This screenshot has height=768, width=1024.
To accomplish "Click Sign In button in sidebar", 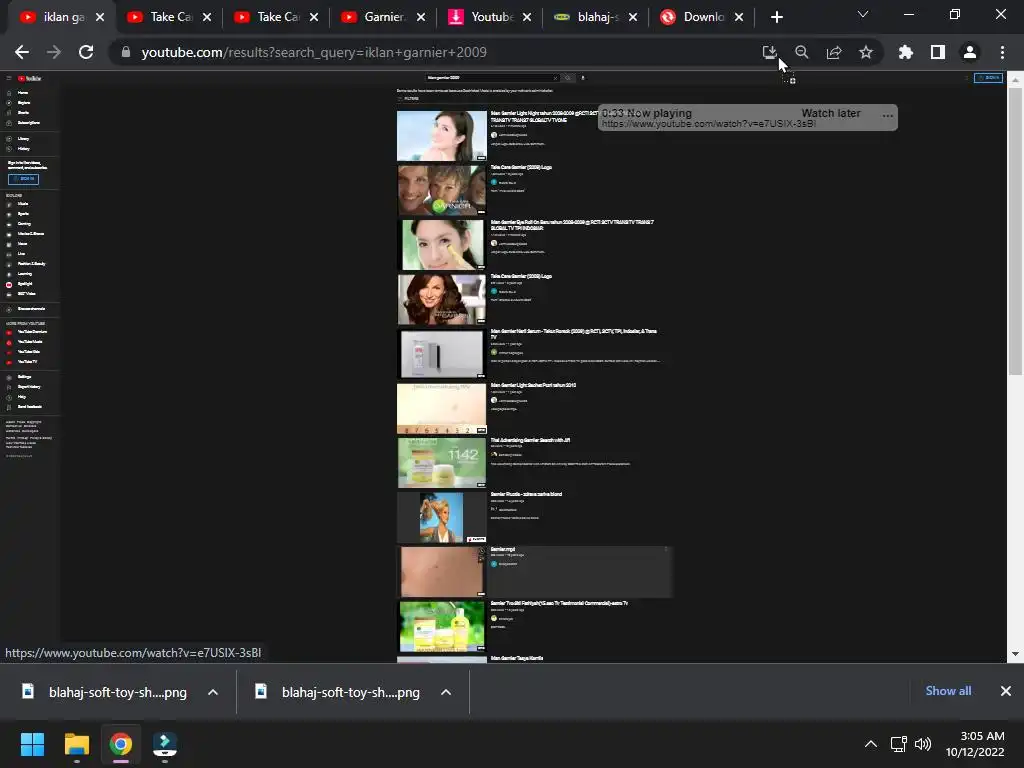I will coord(24,178).
